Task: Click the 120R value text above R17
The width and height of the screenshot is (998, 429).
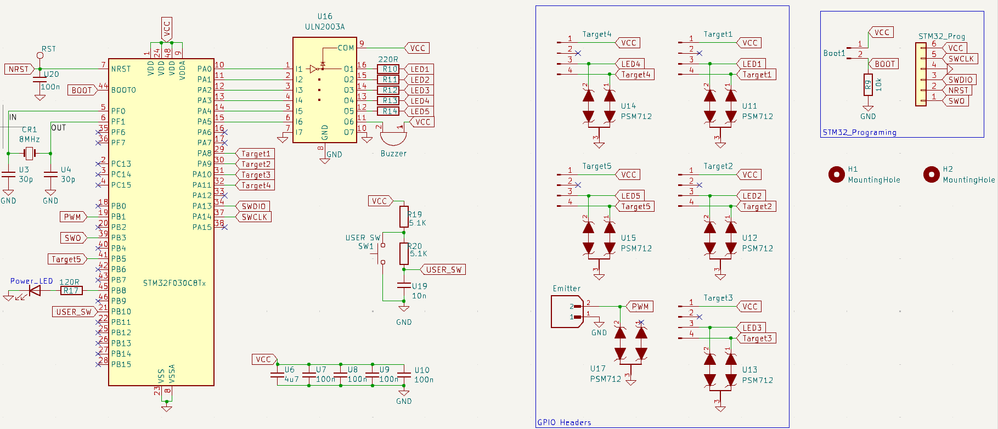Action: pyautogui.click(x=69, y=281)
